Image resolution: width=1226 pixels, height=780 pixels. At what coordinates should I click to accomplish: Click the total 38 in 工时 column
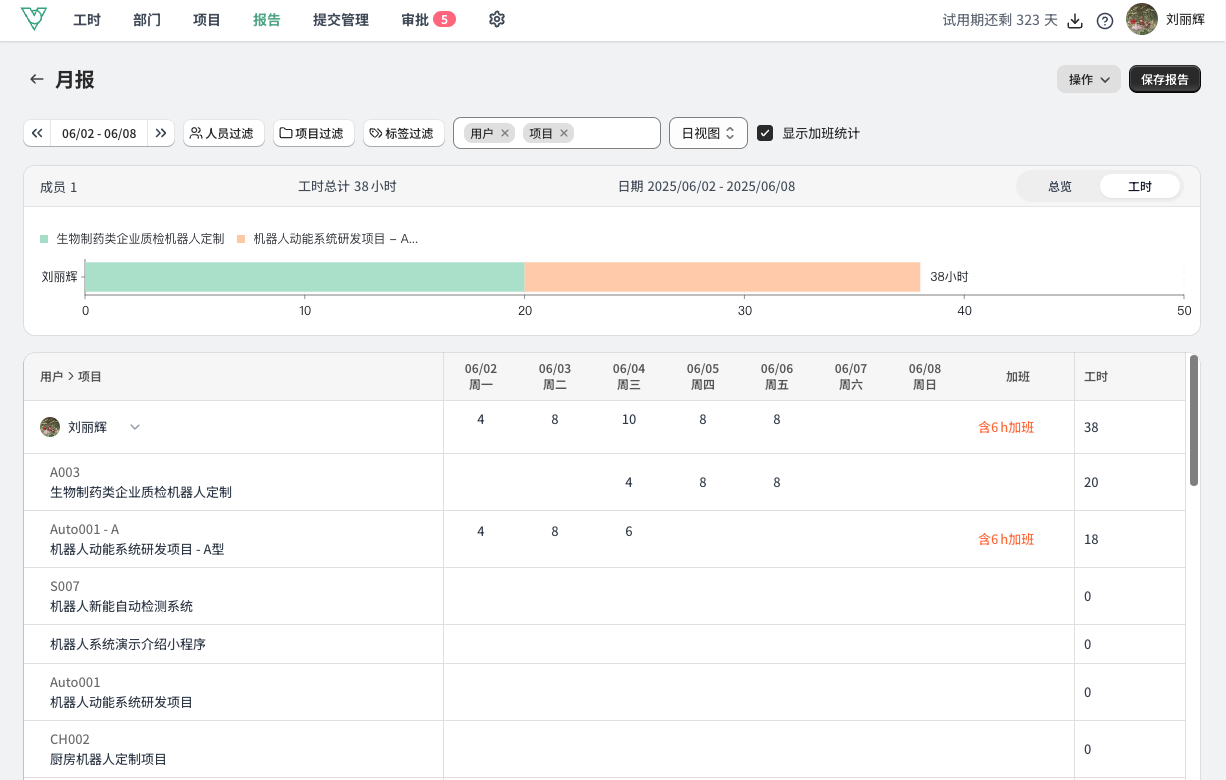[x=1091, y=427]
